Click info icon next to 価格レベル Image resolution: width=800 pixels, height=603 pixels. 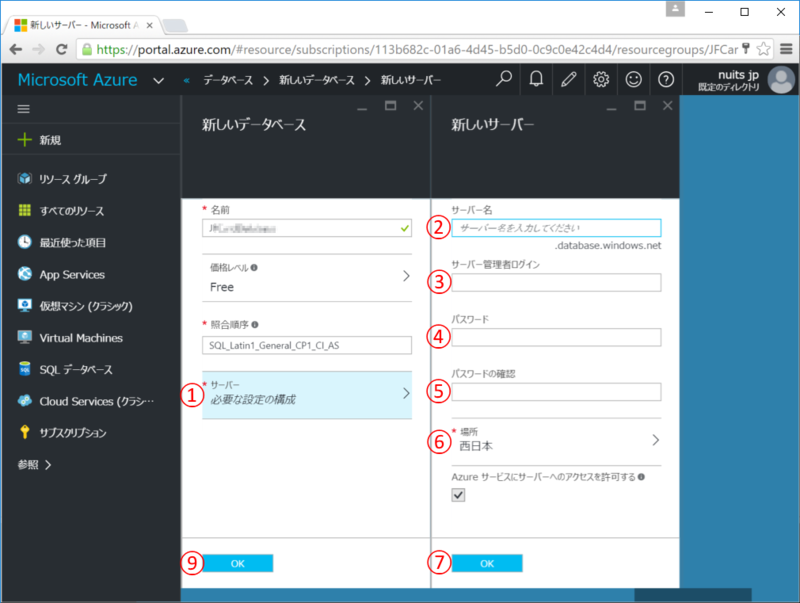point(254,267)
